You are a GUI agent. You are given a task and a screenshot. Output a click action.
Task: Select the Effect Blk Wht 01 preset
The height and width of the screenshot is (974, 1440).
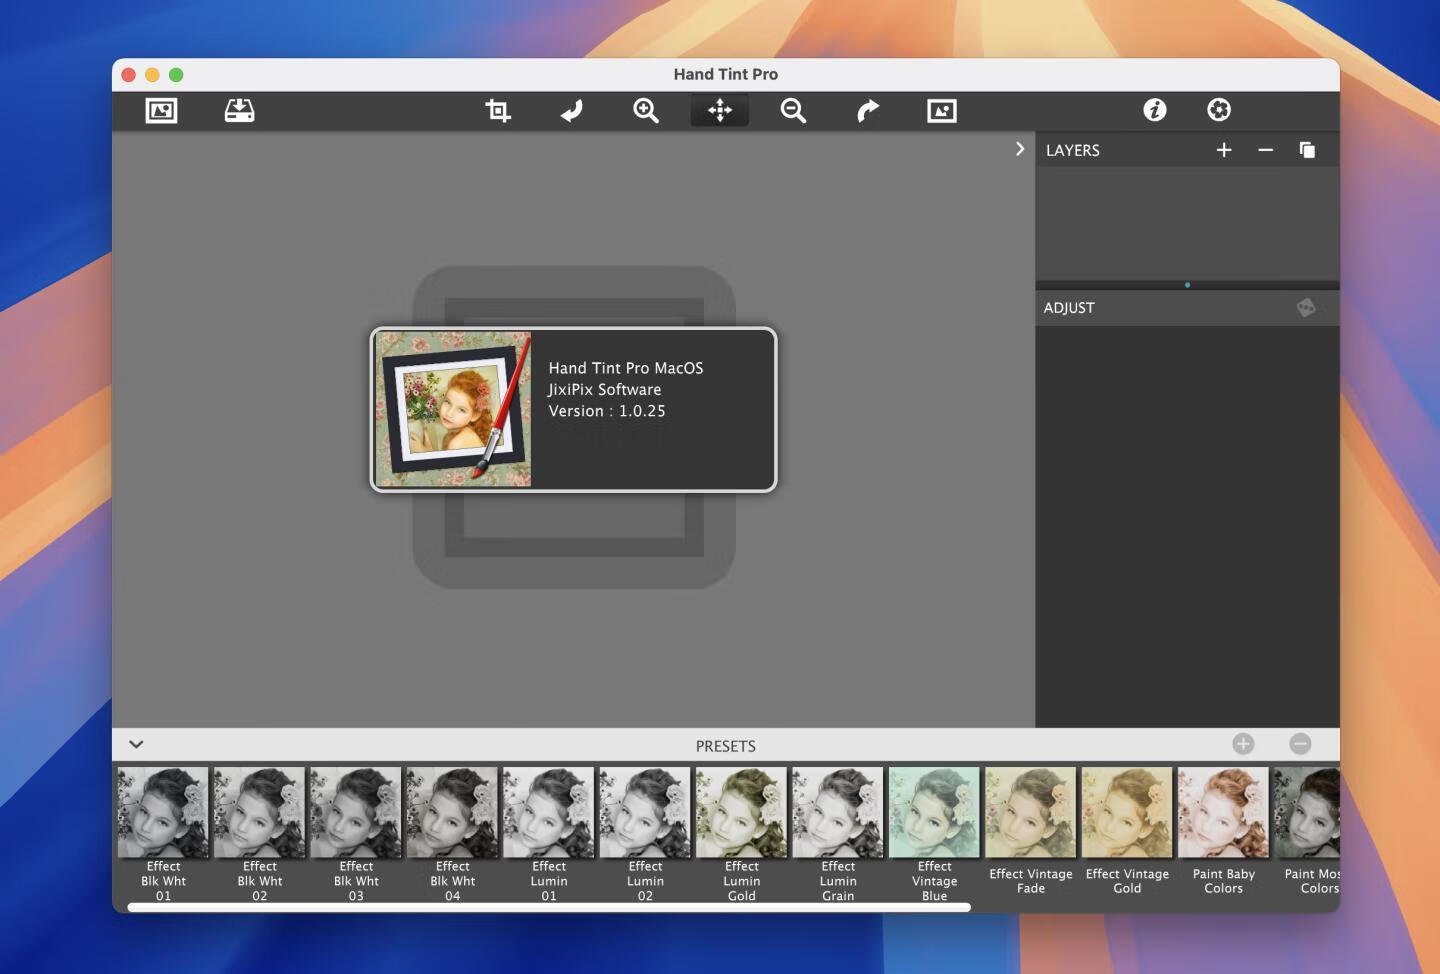[163, 834]
